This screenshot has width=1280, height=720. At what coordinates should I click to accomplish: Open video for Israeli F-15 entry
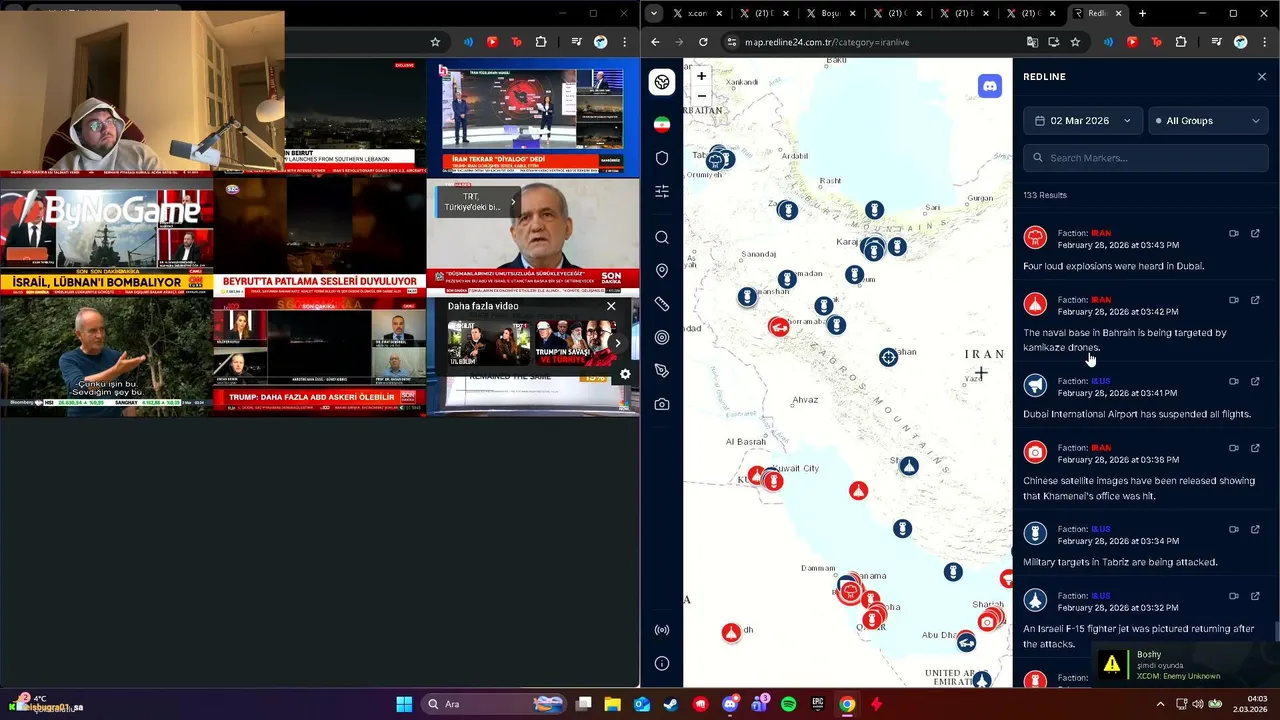coord(1233,596)
